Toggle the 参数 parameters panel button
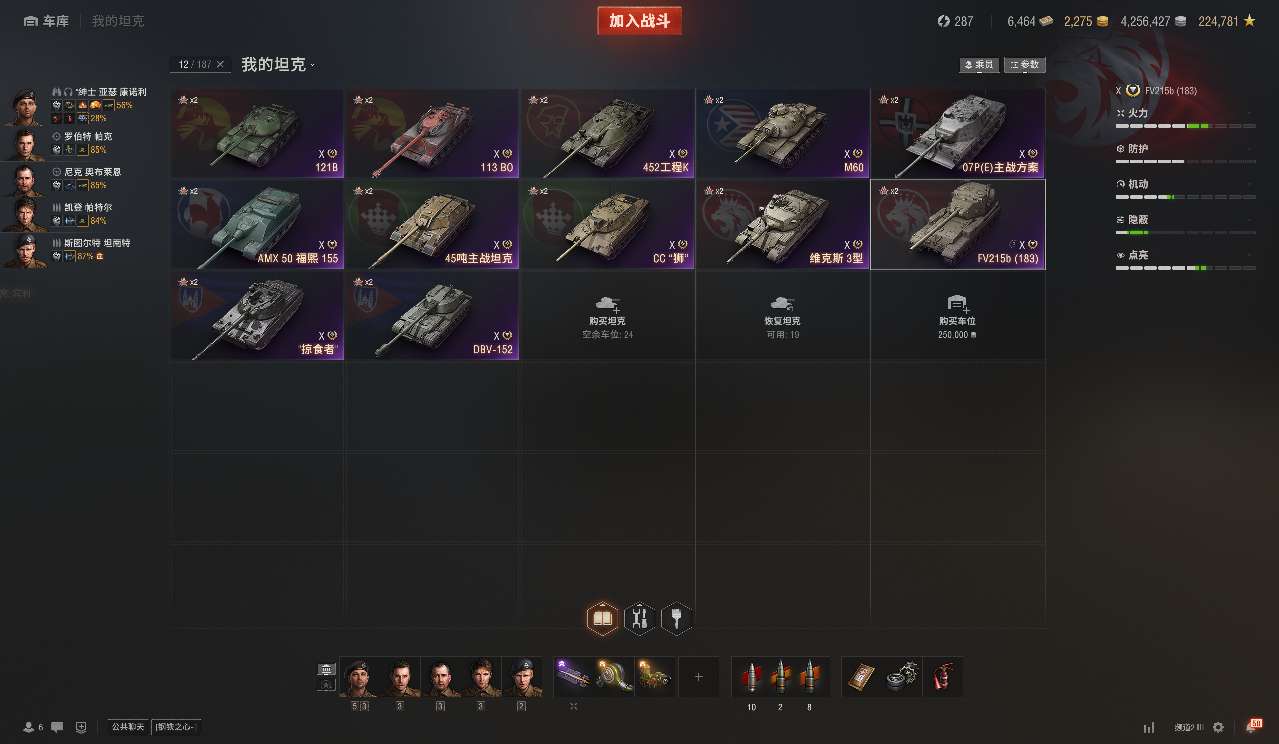1279x744 pixels. point(1025,65)
